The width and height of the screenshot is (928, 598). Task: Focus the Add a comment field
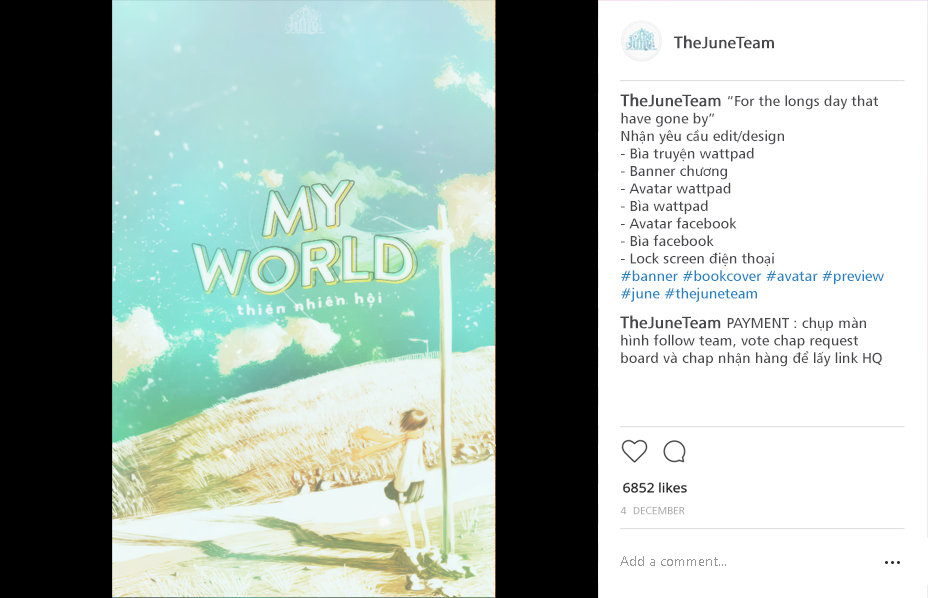746,561
